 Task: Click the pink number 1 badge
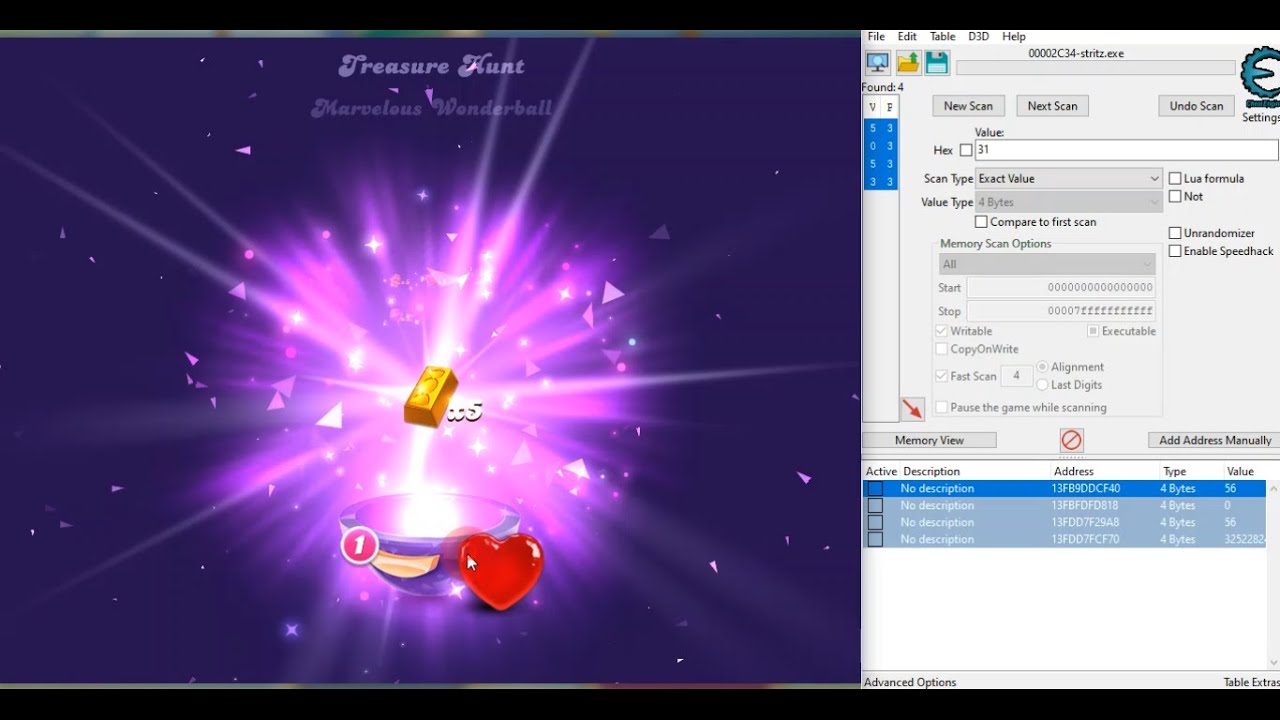358,546
